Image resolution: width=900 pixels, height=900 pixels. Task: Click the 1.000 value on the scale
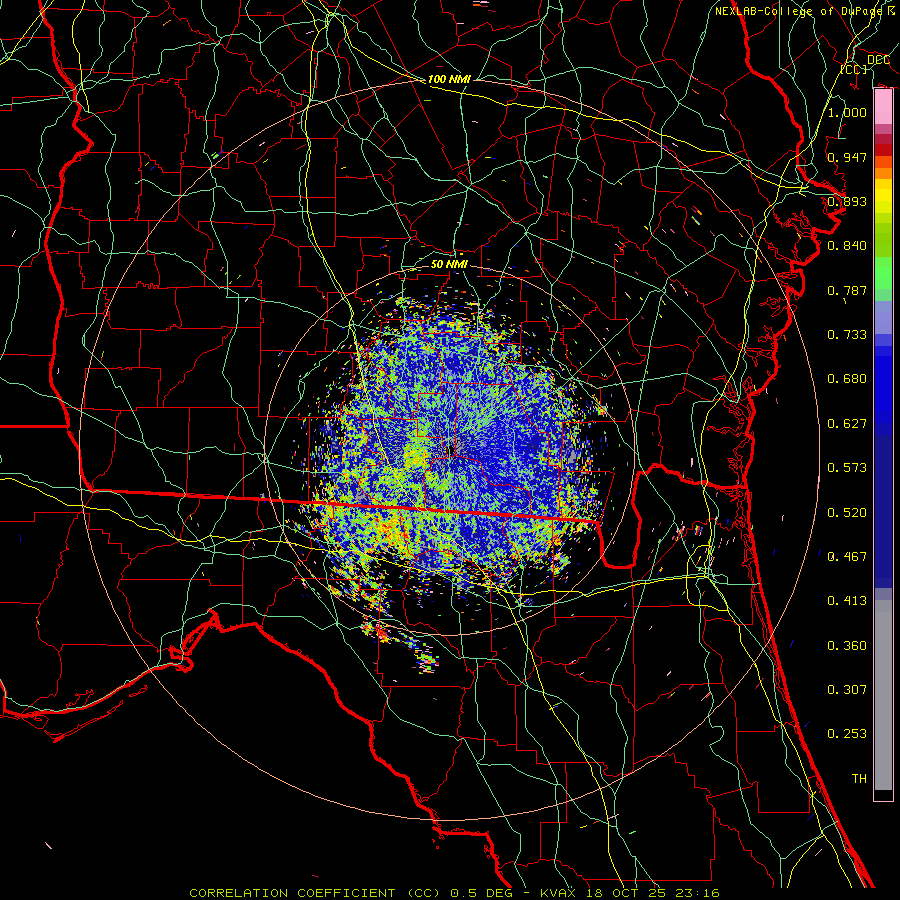(x=847, y=112)
